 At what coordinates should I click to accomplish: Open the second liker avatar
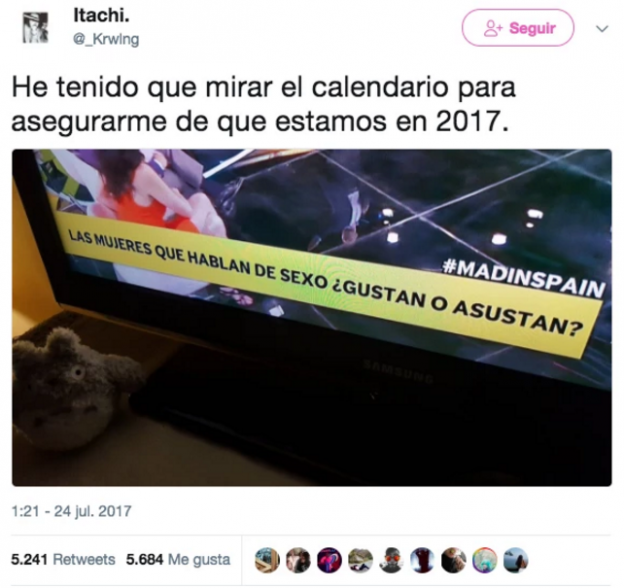point(298,560)
